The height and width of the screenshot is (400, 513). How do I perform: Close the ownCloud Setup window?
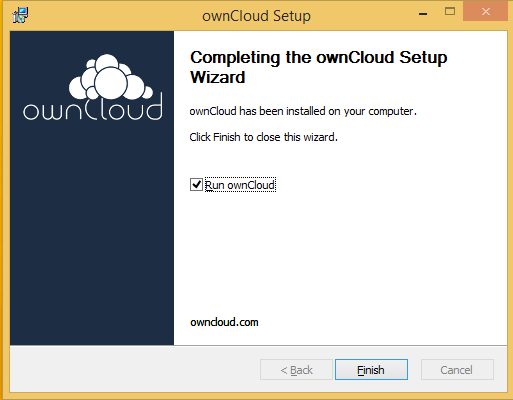486,12
